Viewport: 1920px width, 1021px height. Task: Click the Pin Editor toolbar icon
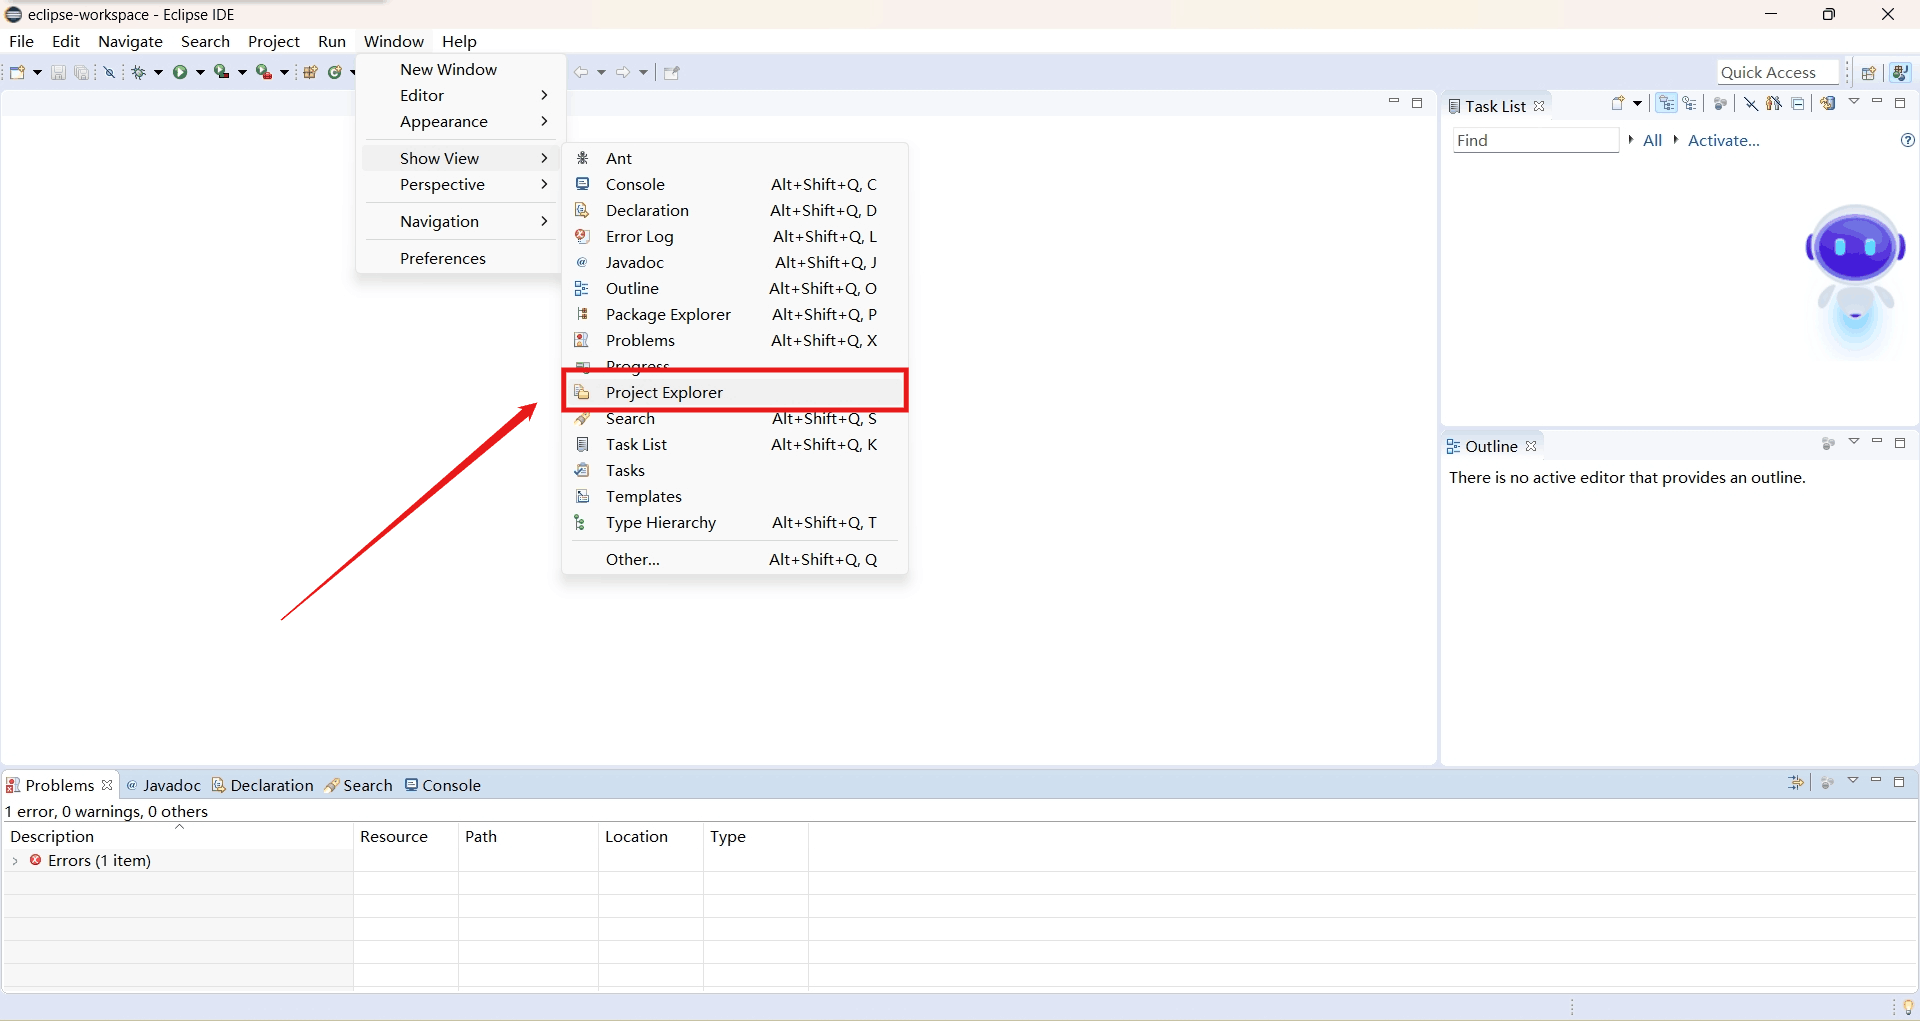(x=672, y=72)
